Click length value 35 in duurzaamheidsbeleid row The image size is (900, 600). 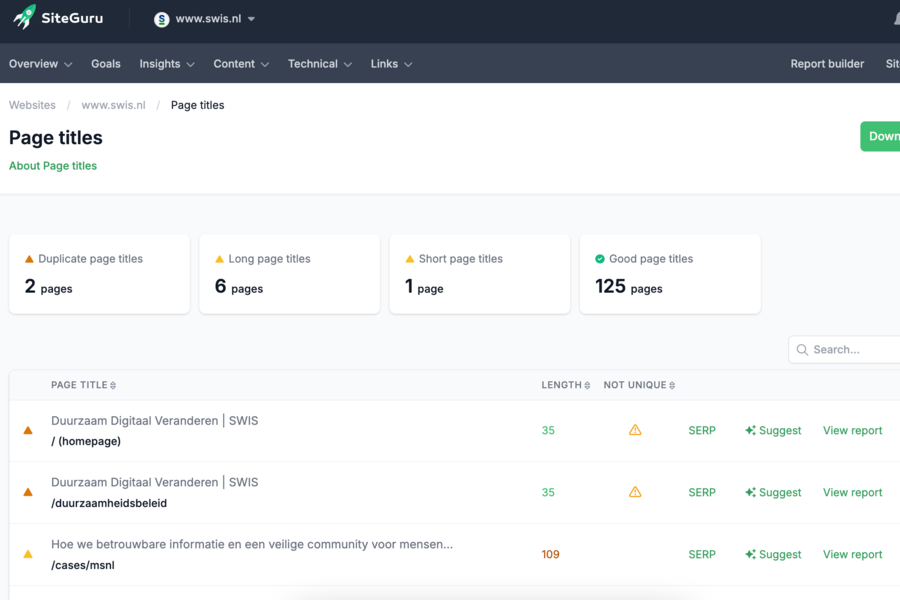(x=548, y=492)
